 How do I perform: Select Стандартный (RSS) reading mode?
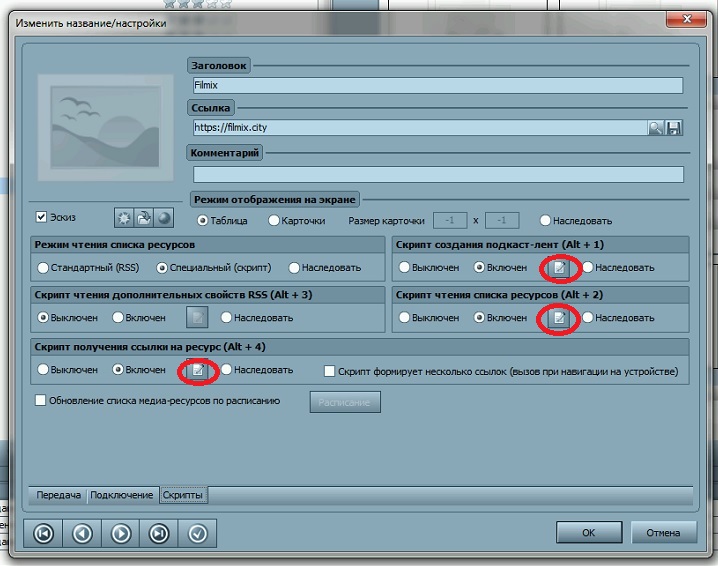pyautogui.click(x=43, y=268)
